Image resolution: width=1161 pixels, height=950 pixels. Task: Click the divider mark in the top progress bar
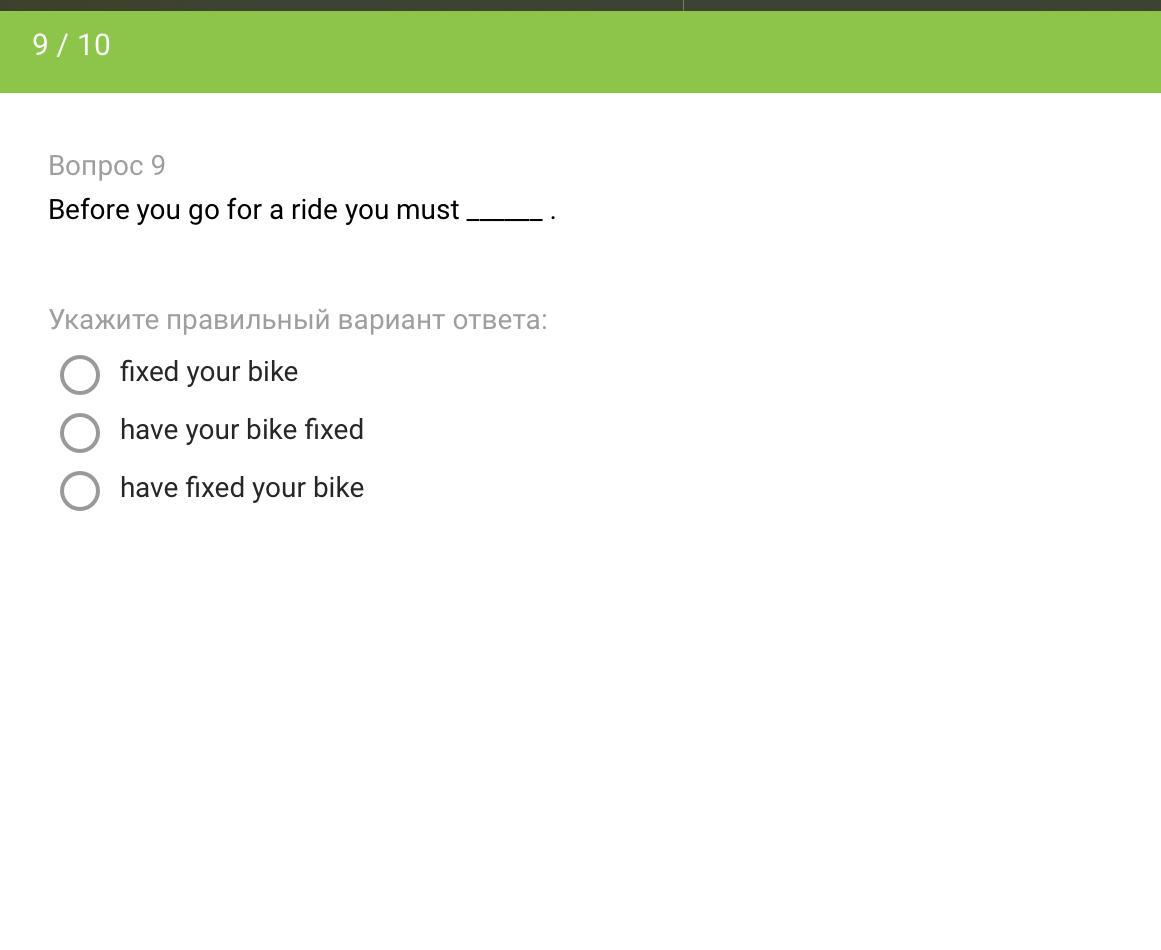[683, 5]
